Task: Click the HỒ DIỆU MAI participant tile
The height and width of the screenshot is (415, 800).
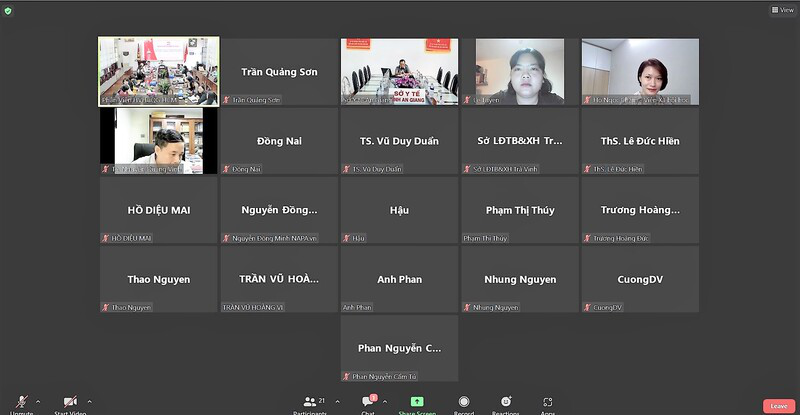Action: click(x=158, y=210)
